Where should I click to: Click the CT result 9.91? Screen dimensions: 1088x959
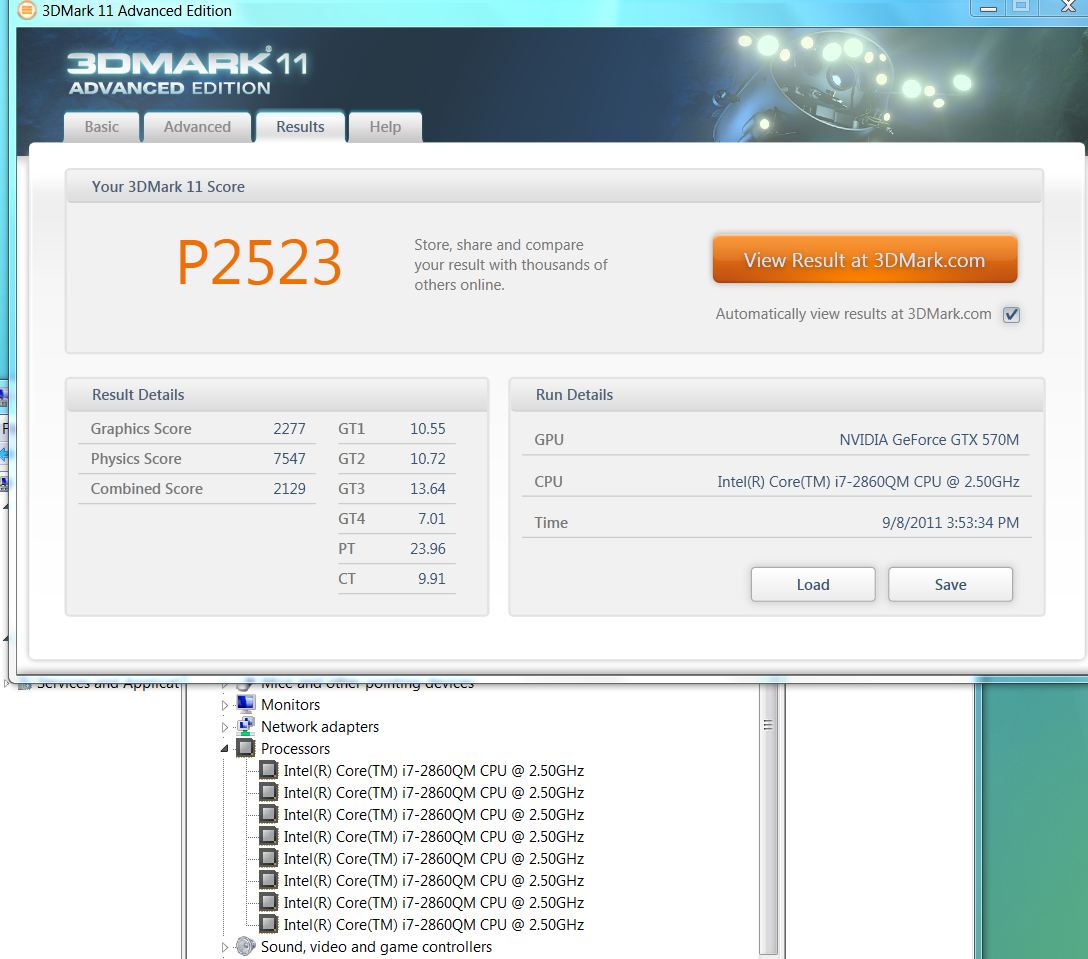tap(432, 578)
